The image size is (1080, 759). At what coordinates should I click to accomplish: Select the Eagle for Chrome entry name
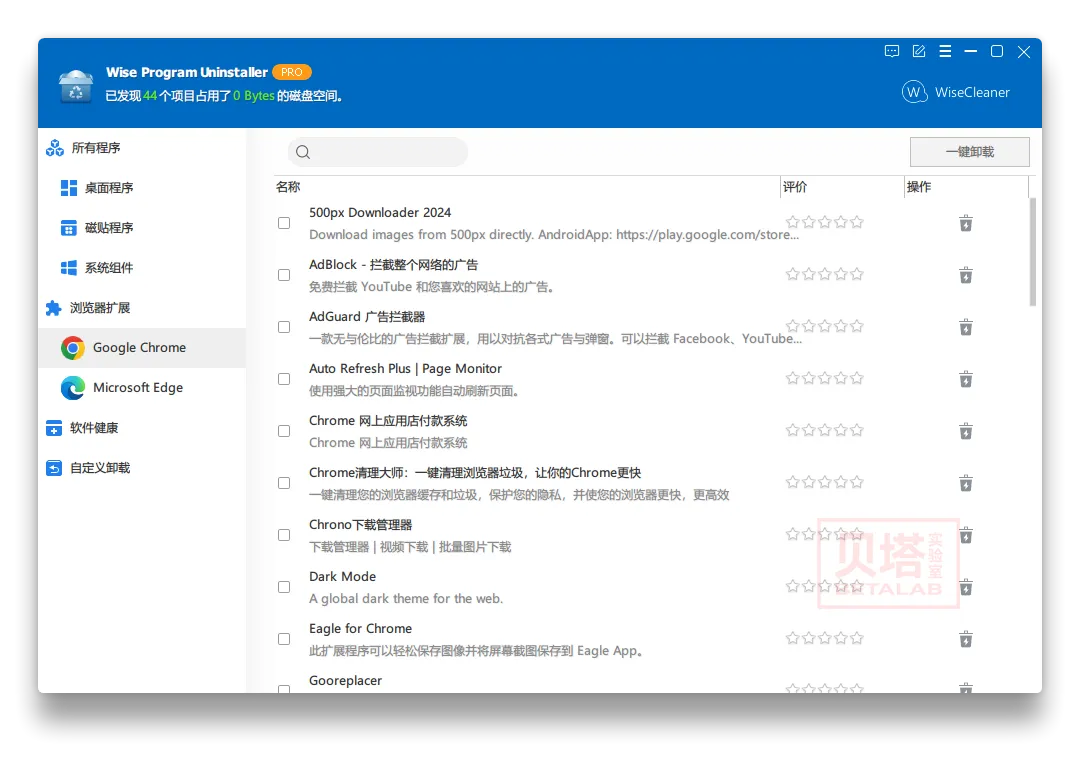pos(360,629)
